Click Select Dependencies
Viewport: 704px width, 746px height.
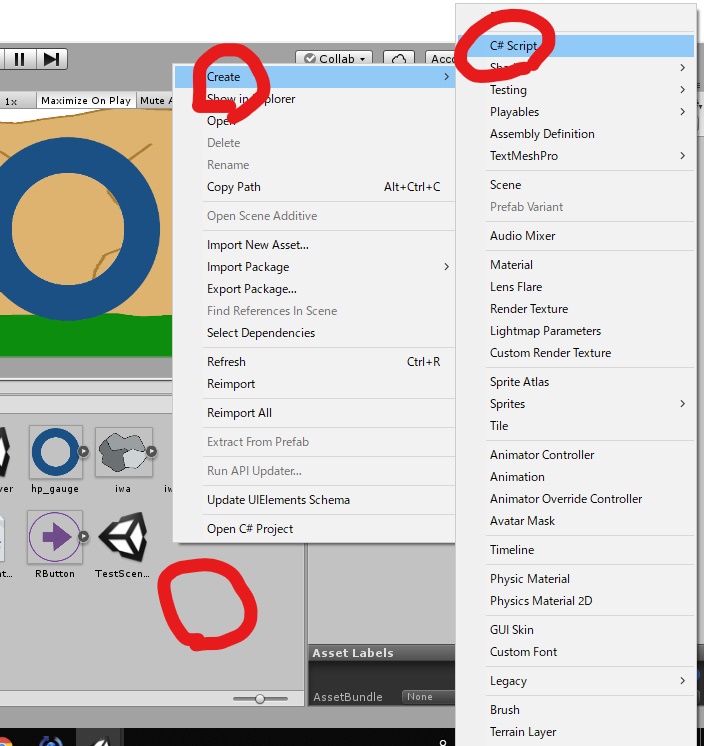click(315, 333)
